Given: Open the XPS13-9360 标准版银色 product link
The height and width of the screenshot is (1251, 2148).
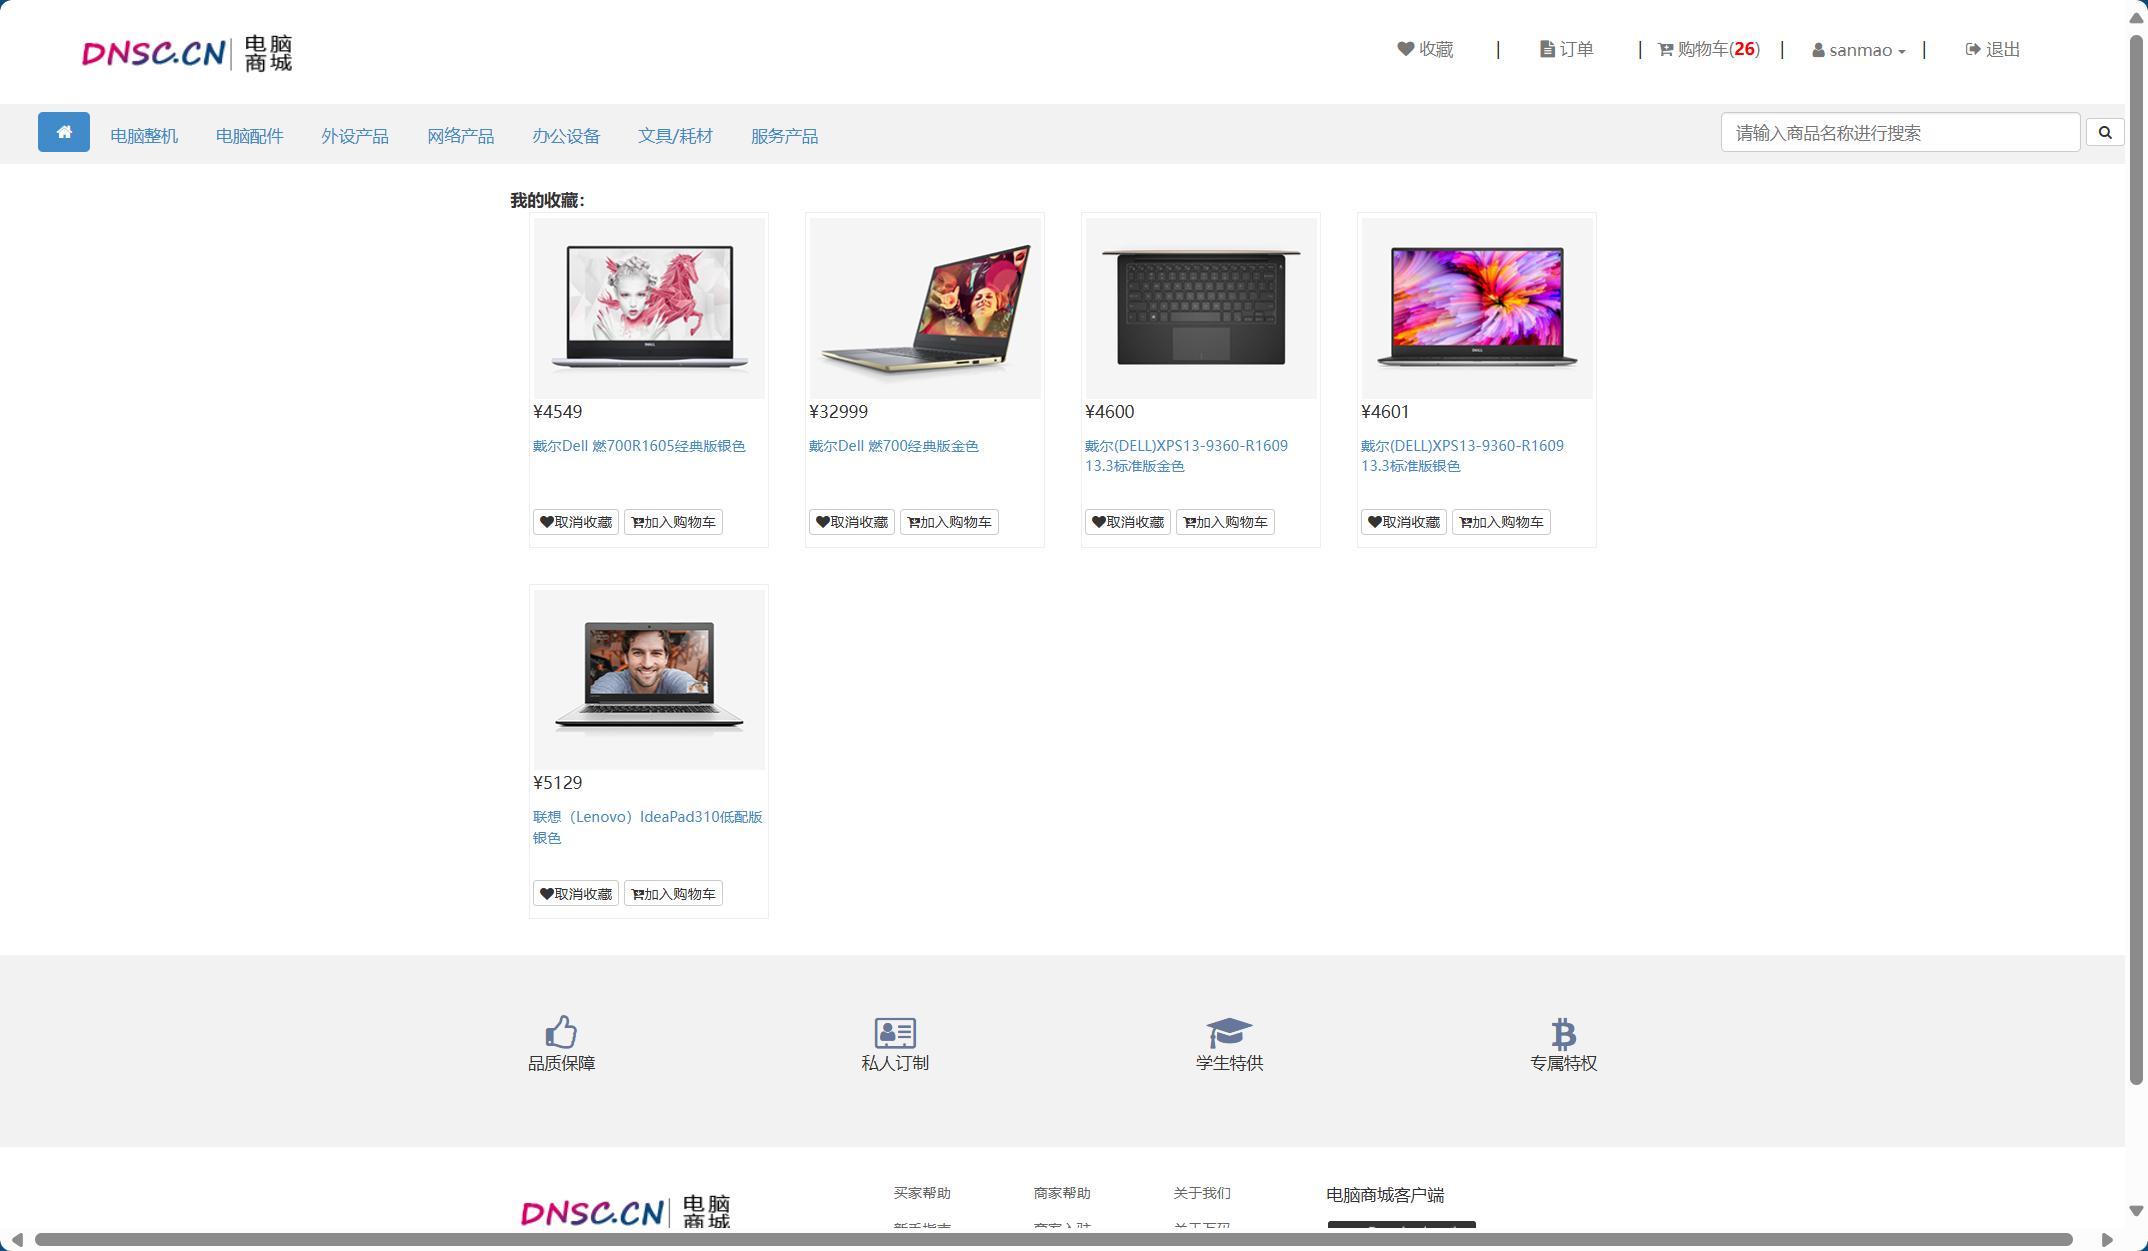Looking at the screenshot, I should coord(1463,456).
